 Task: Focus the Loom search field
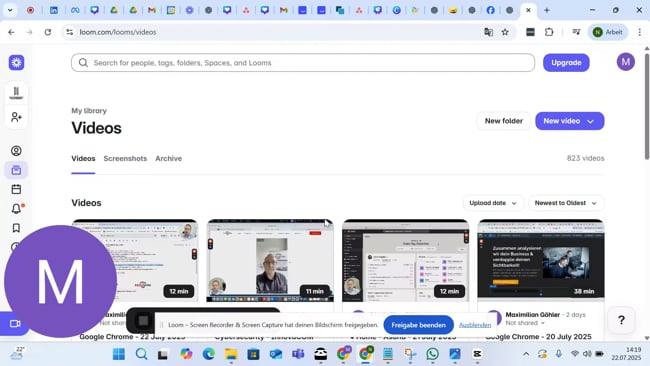[303, 63]
